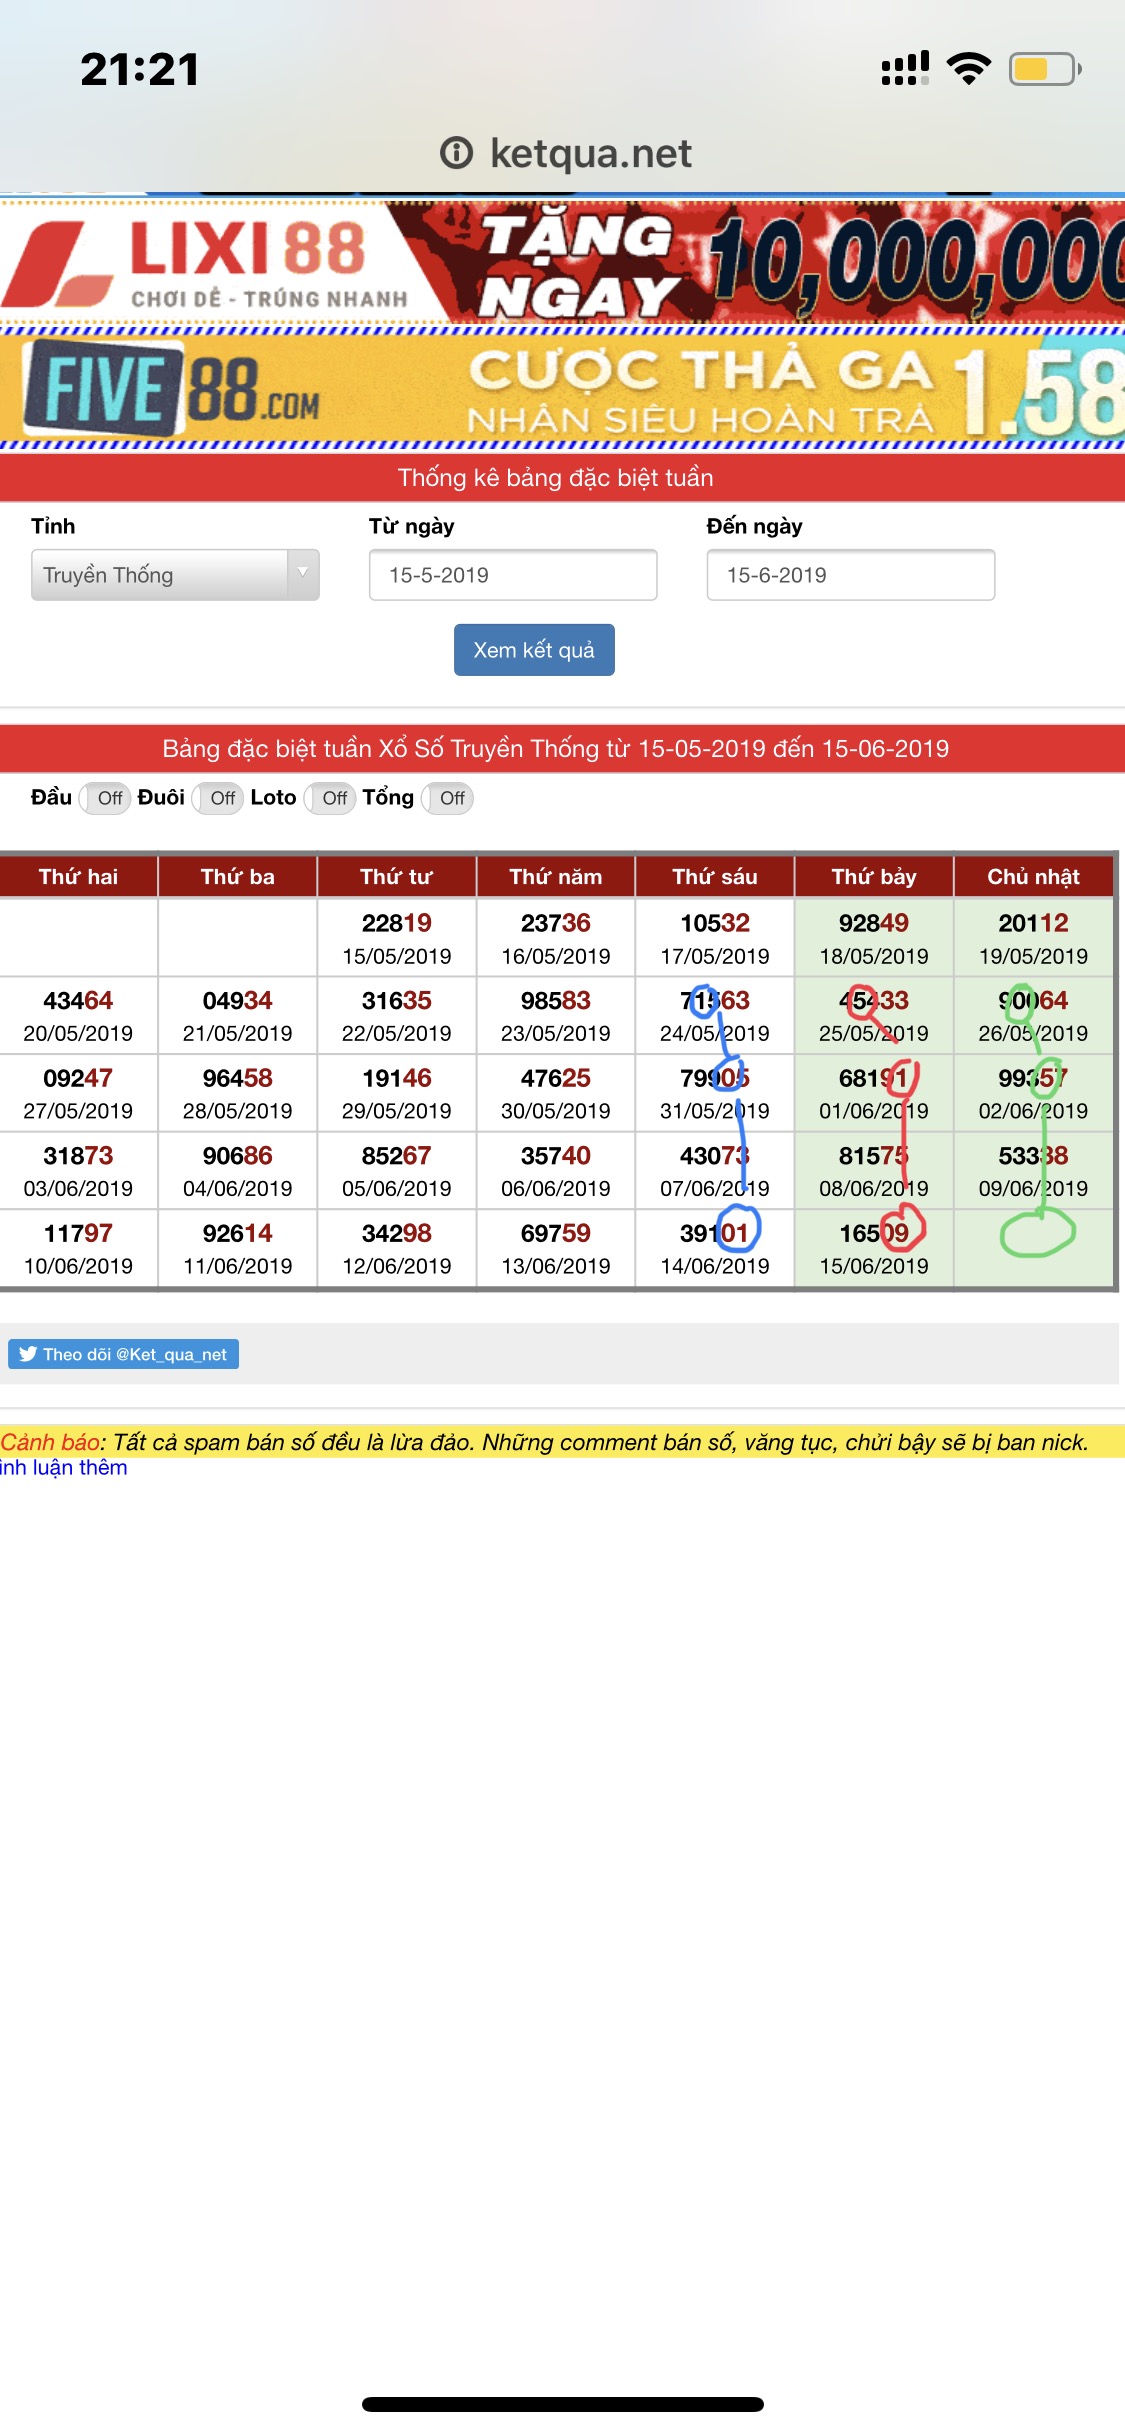Toggle the Đầu switch on

(106, 798)
